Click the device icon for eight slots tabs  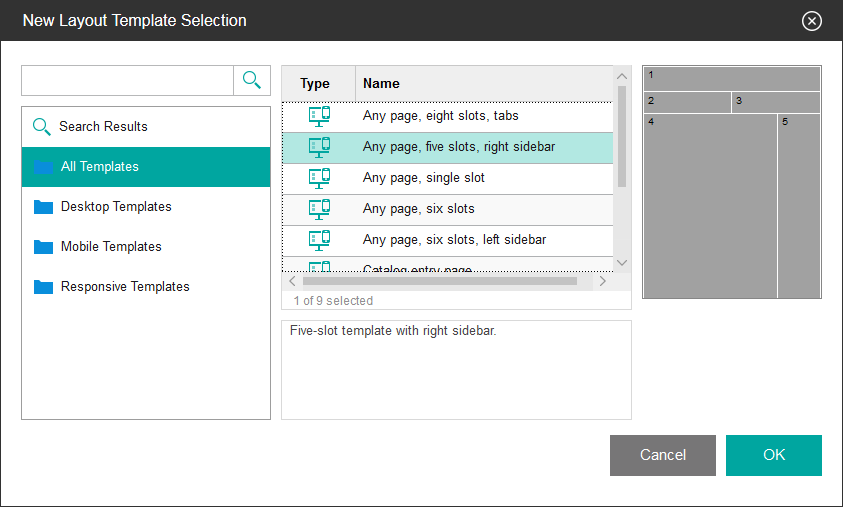point(319,116)
